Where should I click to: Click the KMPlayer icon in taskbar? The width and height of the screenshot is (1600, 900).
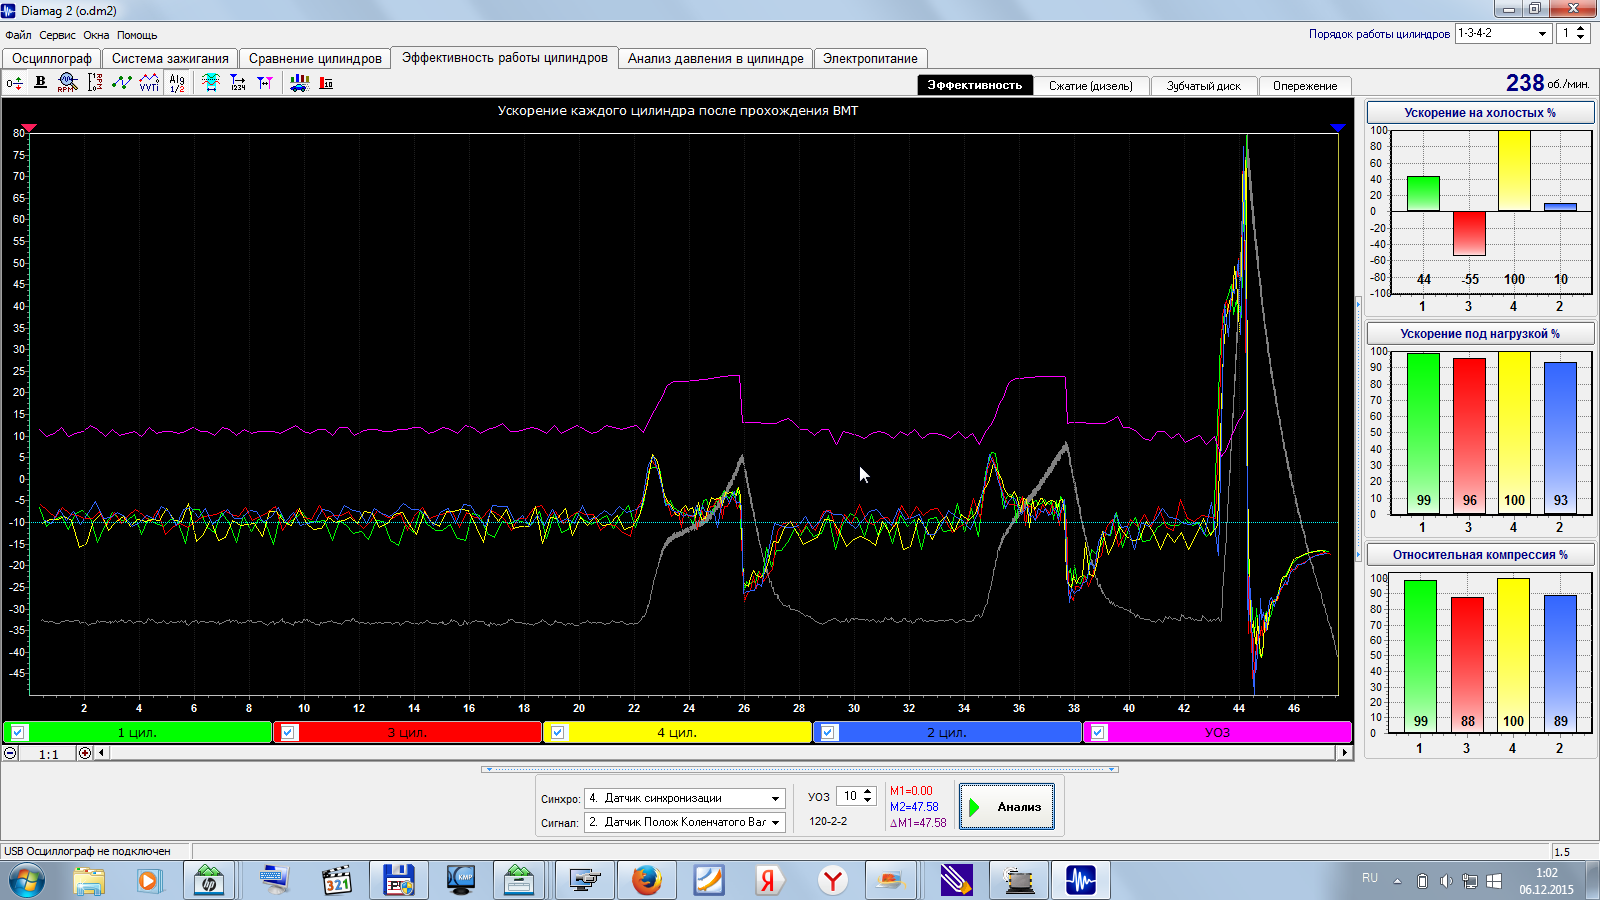(461, 881)
